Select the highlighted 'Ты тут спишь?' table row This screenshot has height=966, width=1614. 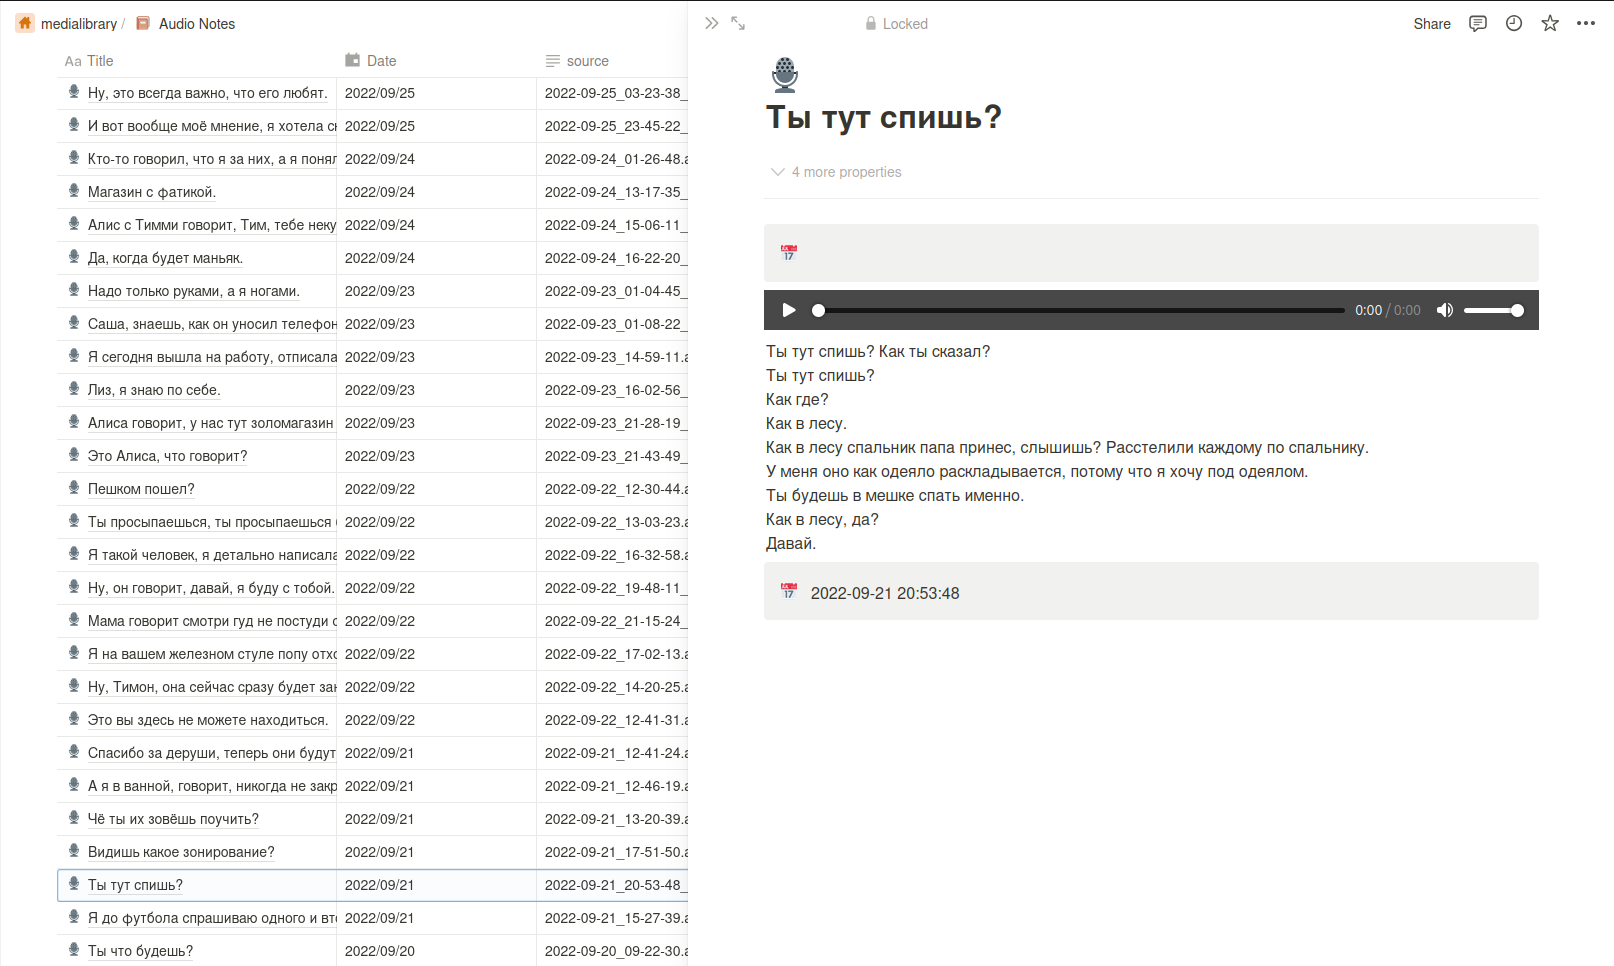372,885
